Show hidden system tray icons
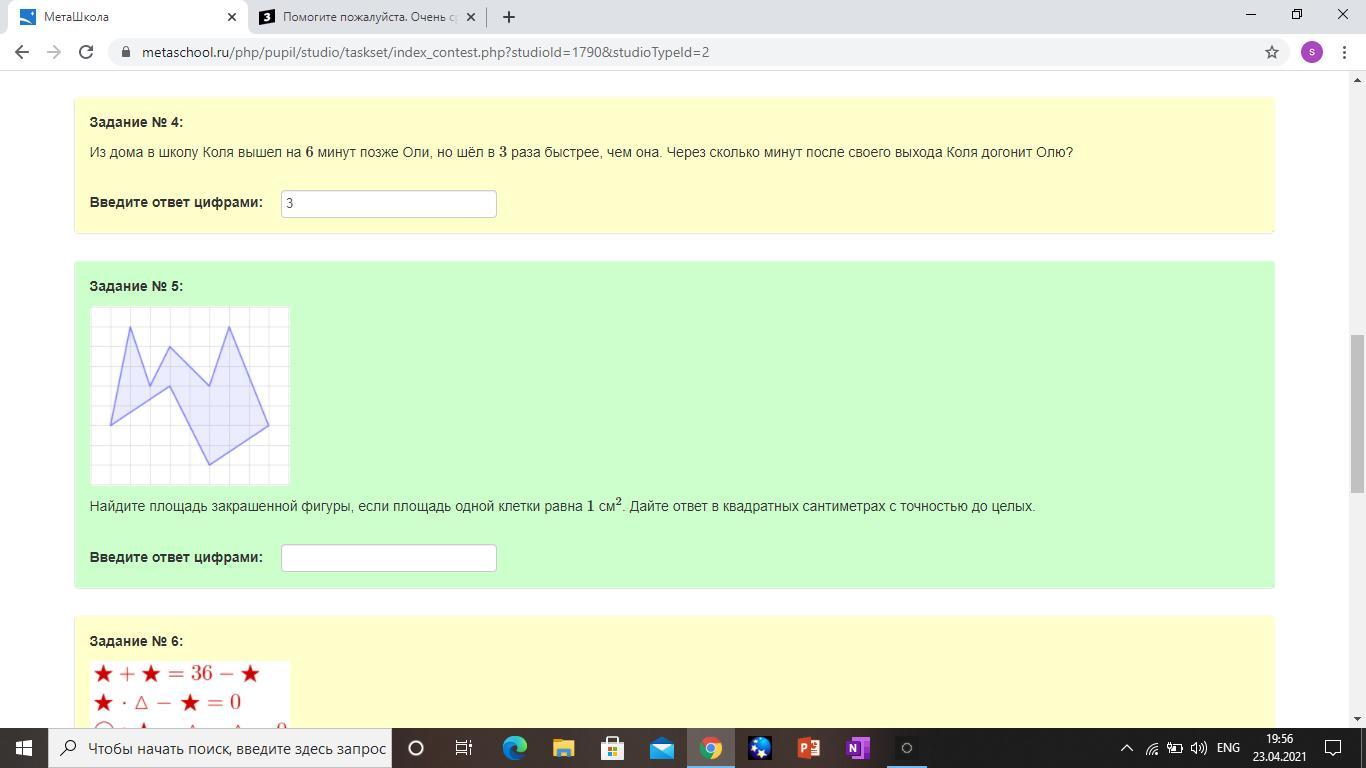 (x=1126, y=748)
